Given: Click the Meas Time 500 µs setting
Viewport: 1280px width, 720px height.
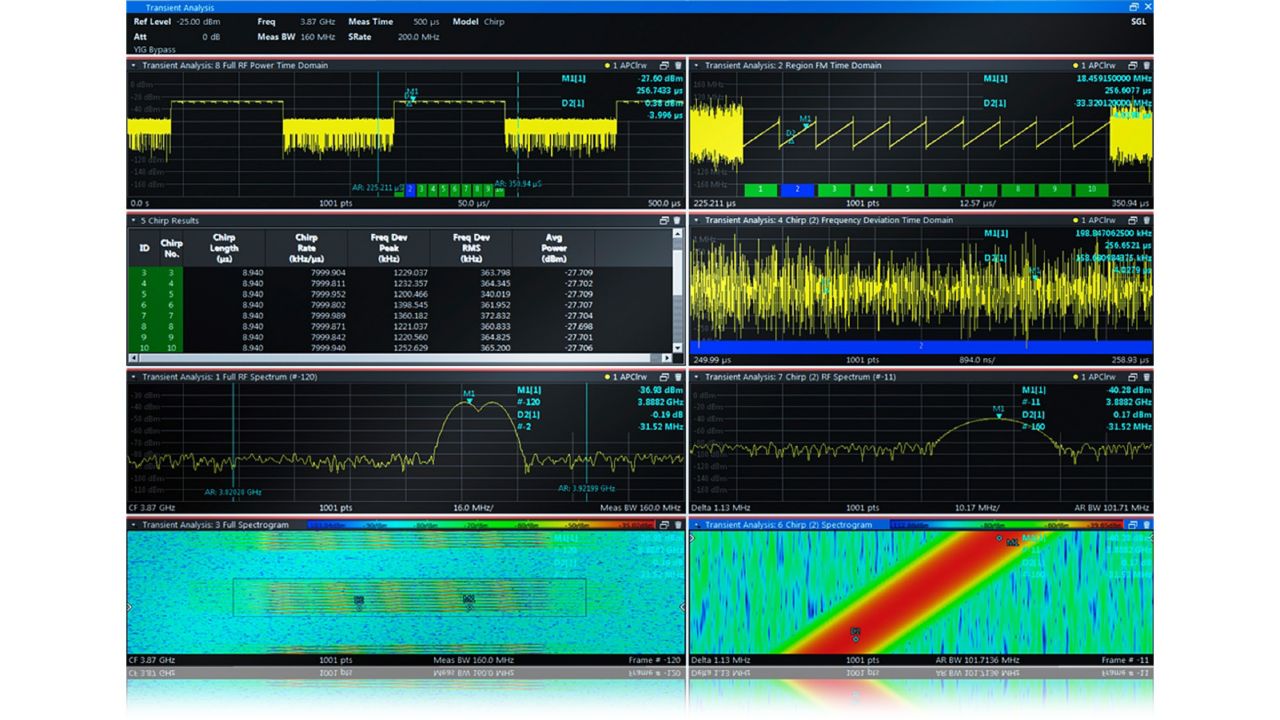Looking at the screenshot, I should tap(393, 22).
